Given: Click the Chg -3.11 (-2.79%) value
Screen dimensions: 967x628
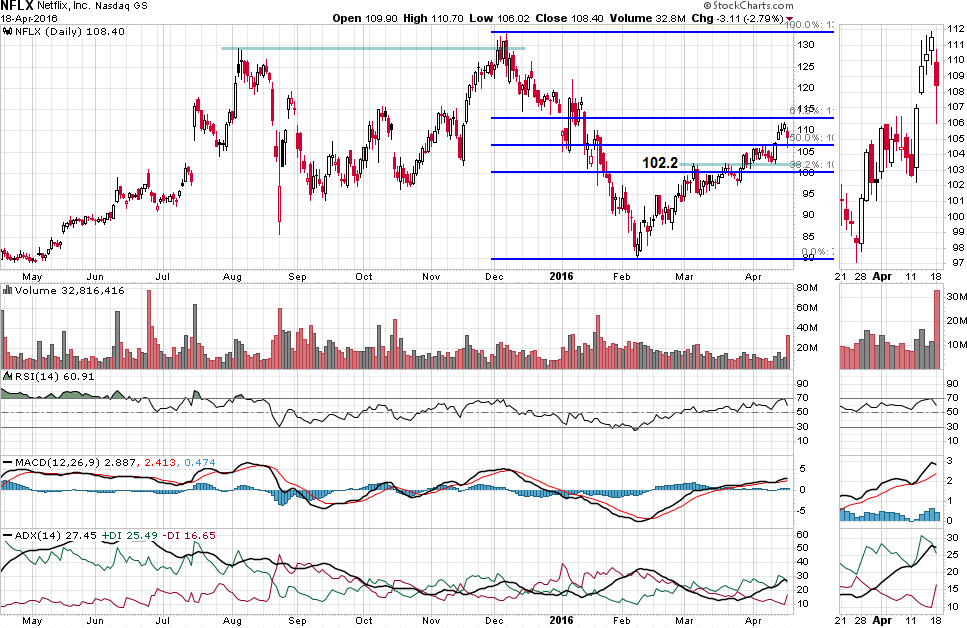Looking at the screenshot, I should pyautogui.click(x=738, y=19).
